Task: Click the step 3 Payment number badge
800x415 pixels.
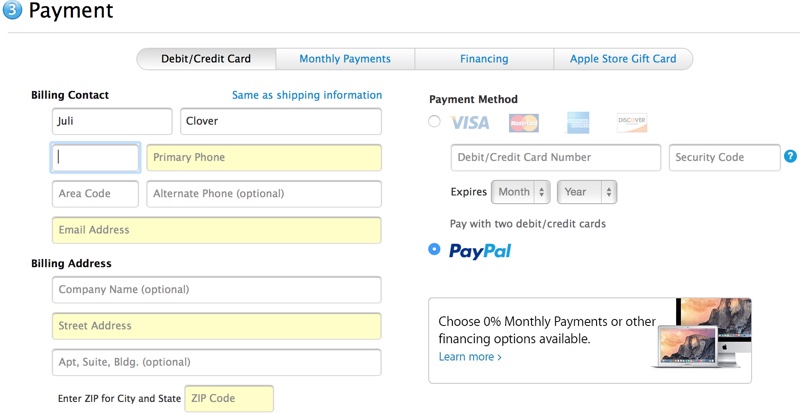Action: (x=12, y=10)
